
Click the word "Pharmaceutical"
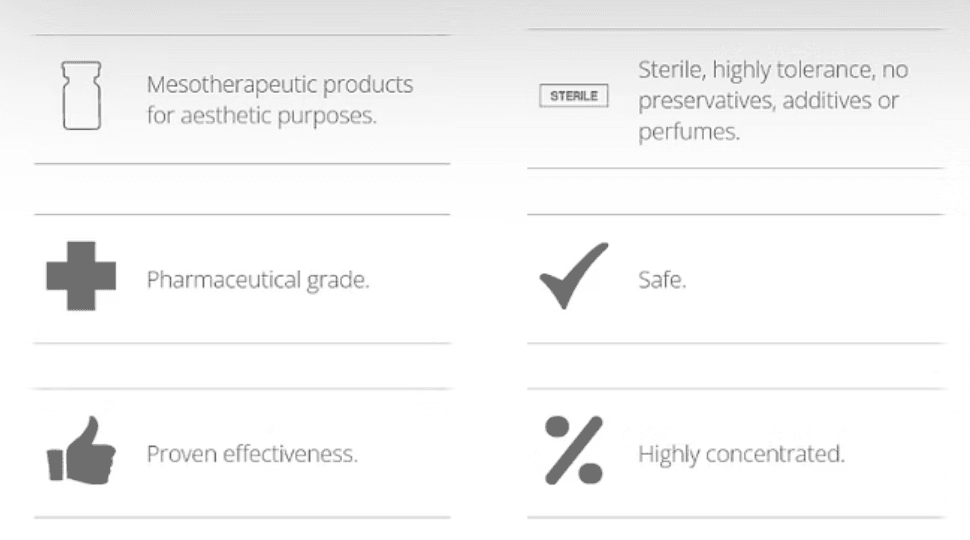tap(222, 280)
